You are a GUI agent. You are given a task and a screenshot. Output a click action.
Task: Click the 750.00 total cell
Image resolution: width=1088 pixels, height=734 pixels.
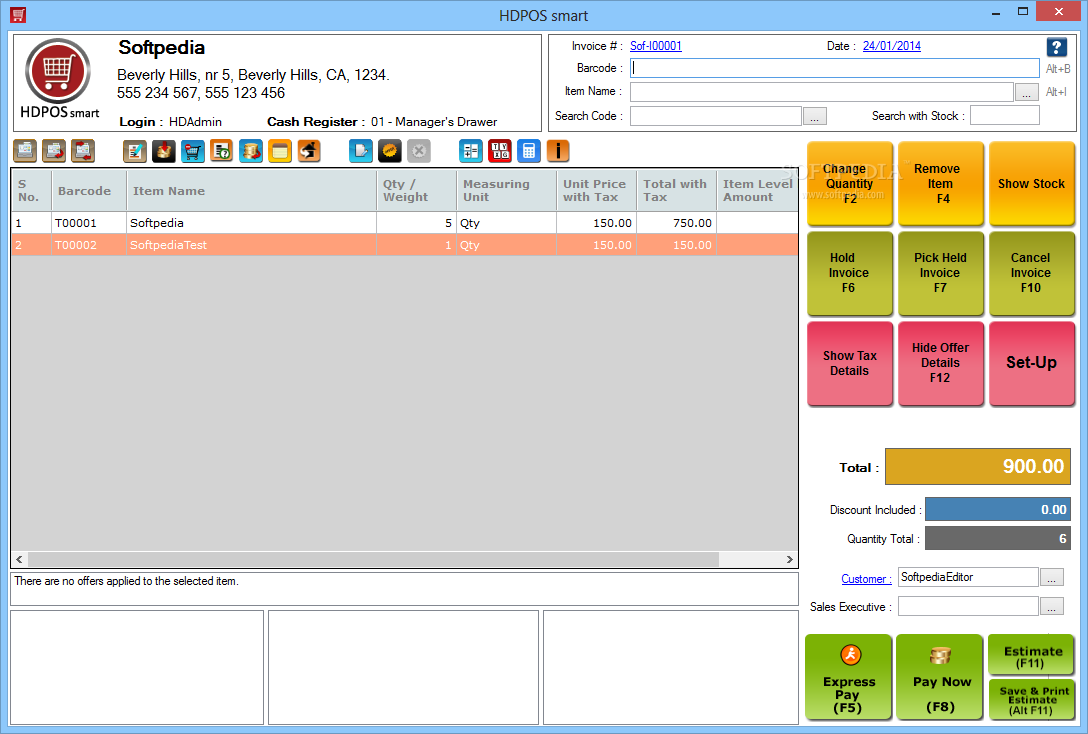tap(677, 223)
